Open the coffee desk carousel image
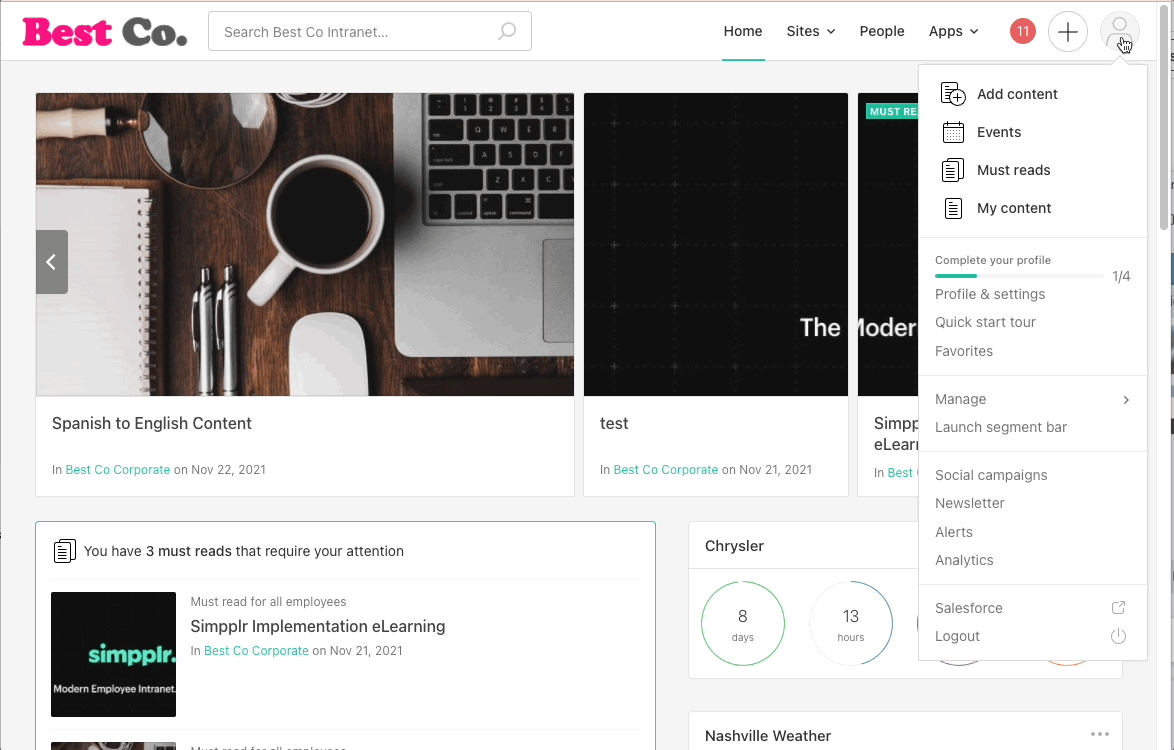This screenshot has width=1174, height=750. click(305, 244)
